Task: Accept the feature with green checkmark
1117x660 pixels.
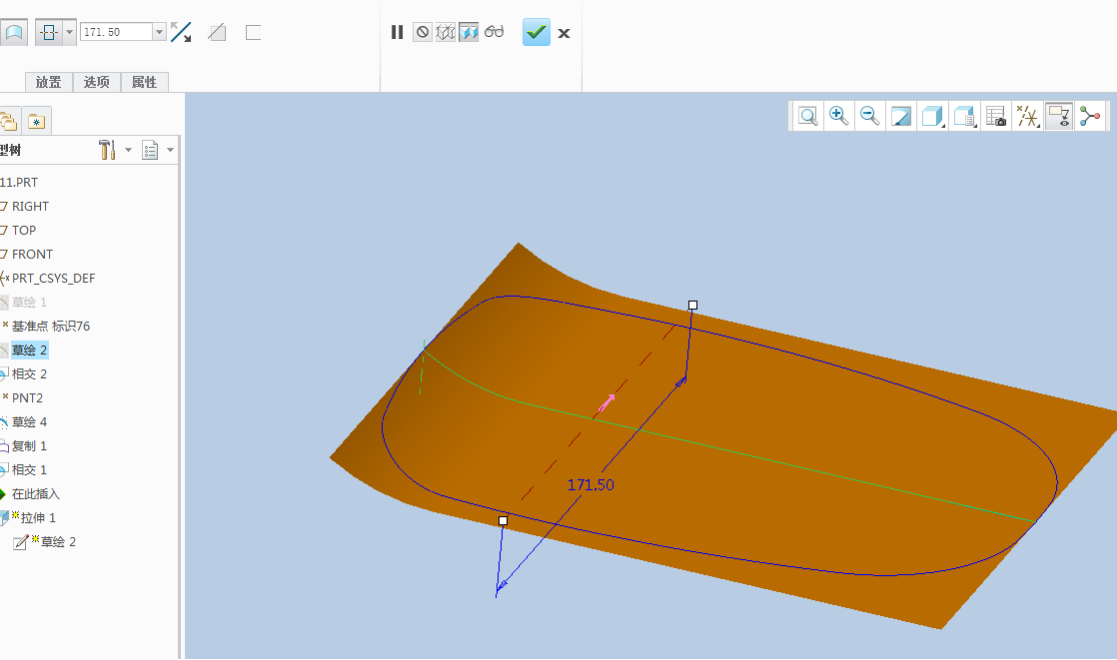Action: click(536, 32)
